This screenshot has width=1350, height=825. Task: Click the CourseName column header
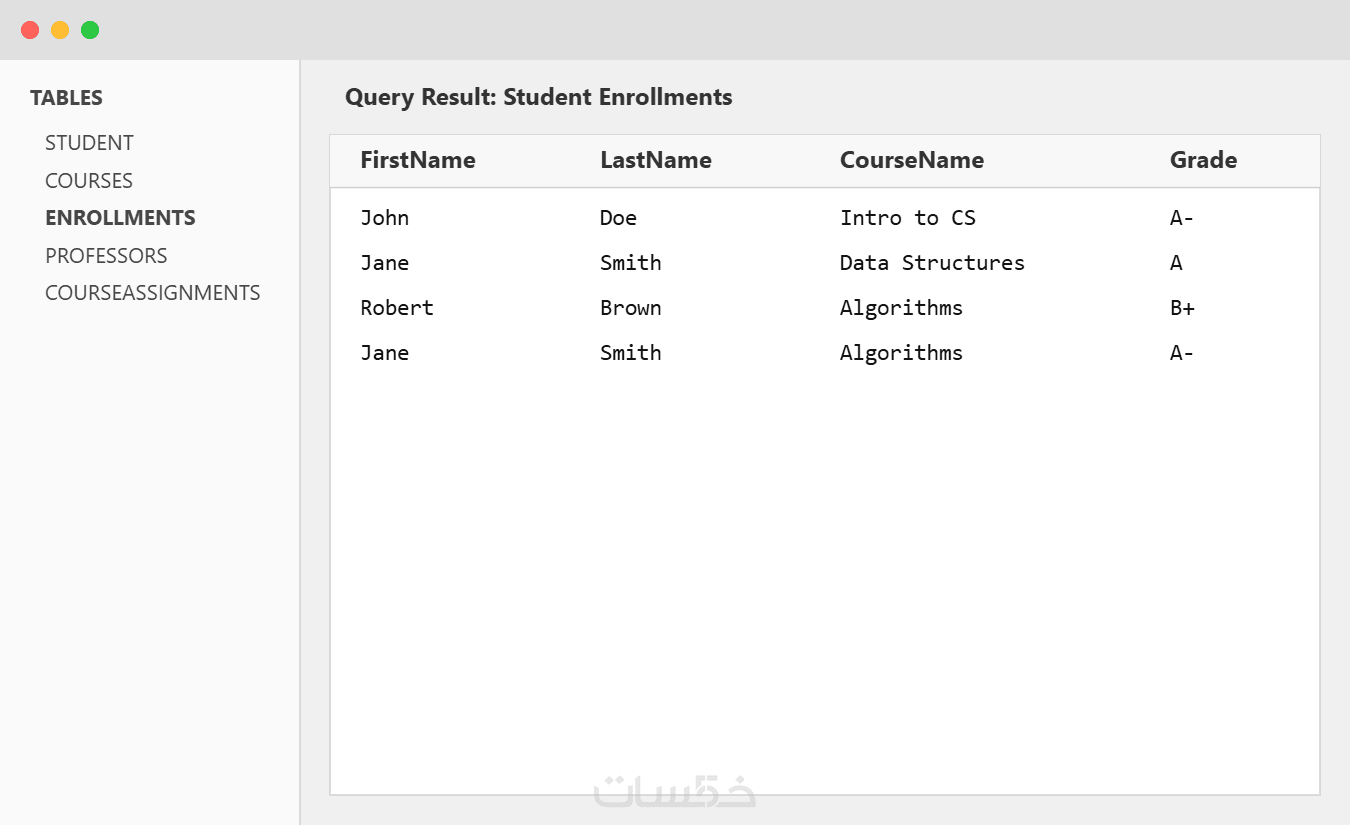click(912, 160)
